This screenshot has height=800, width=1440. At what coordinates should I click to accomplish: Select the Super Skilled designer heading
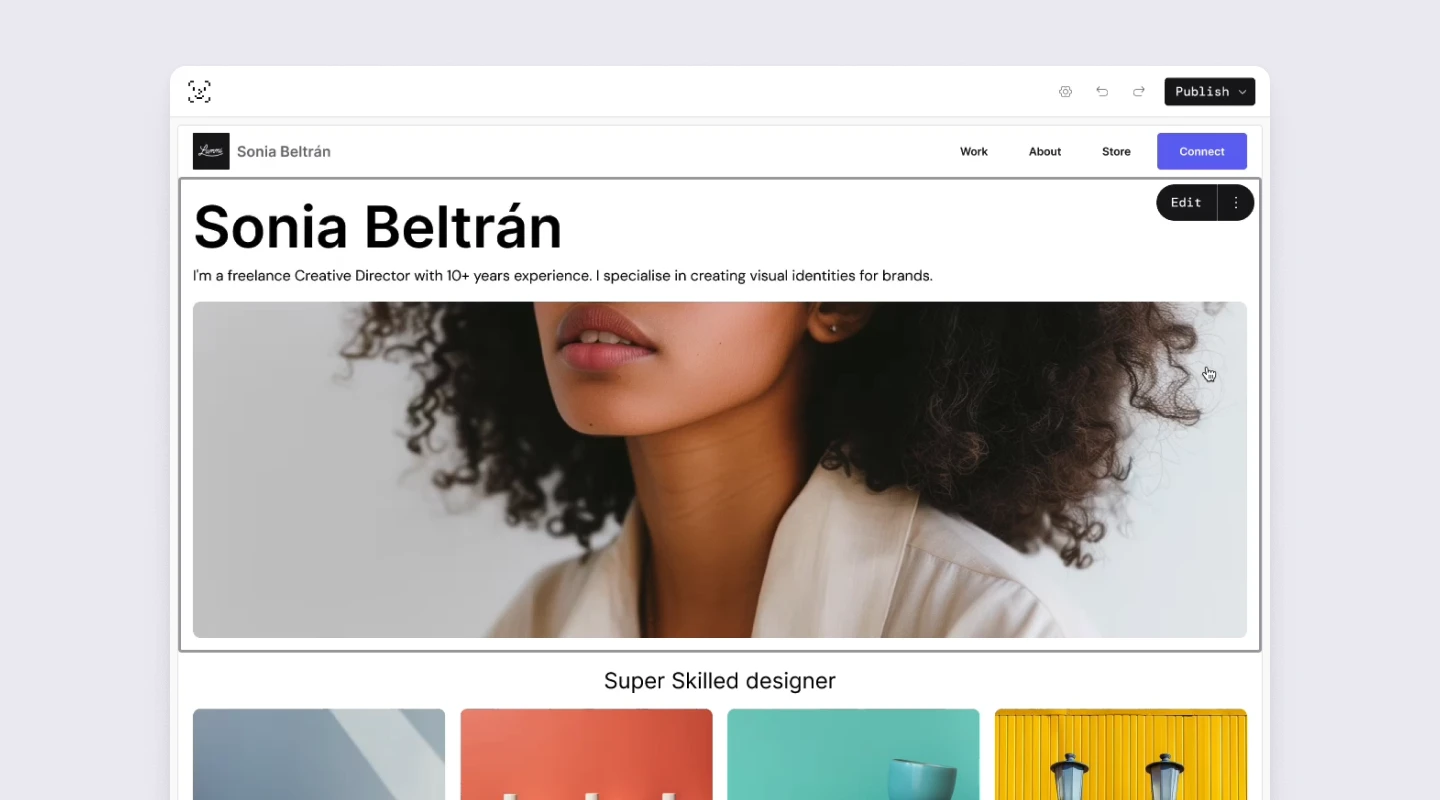coord(720,681)
